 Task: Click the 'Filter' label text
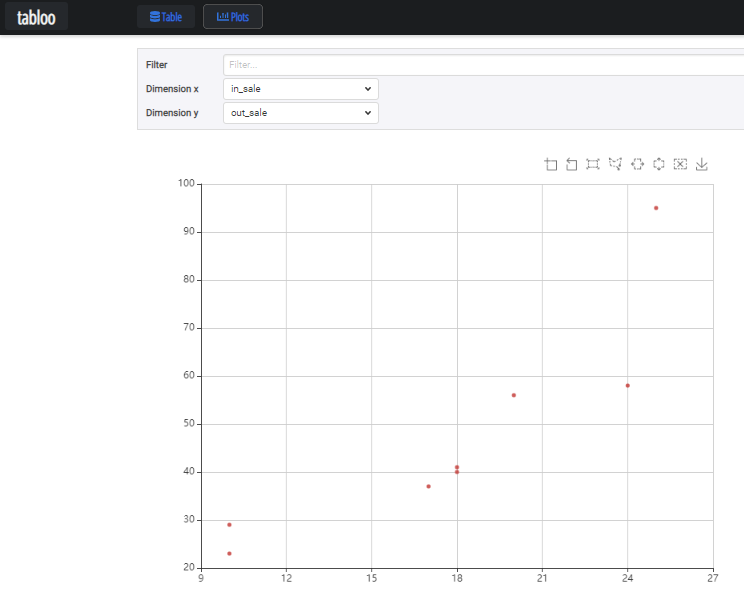157,65
